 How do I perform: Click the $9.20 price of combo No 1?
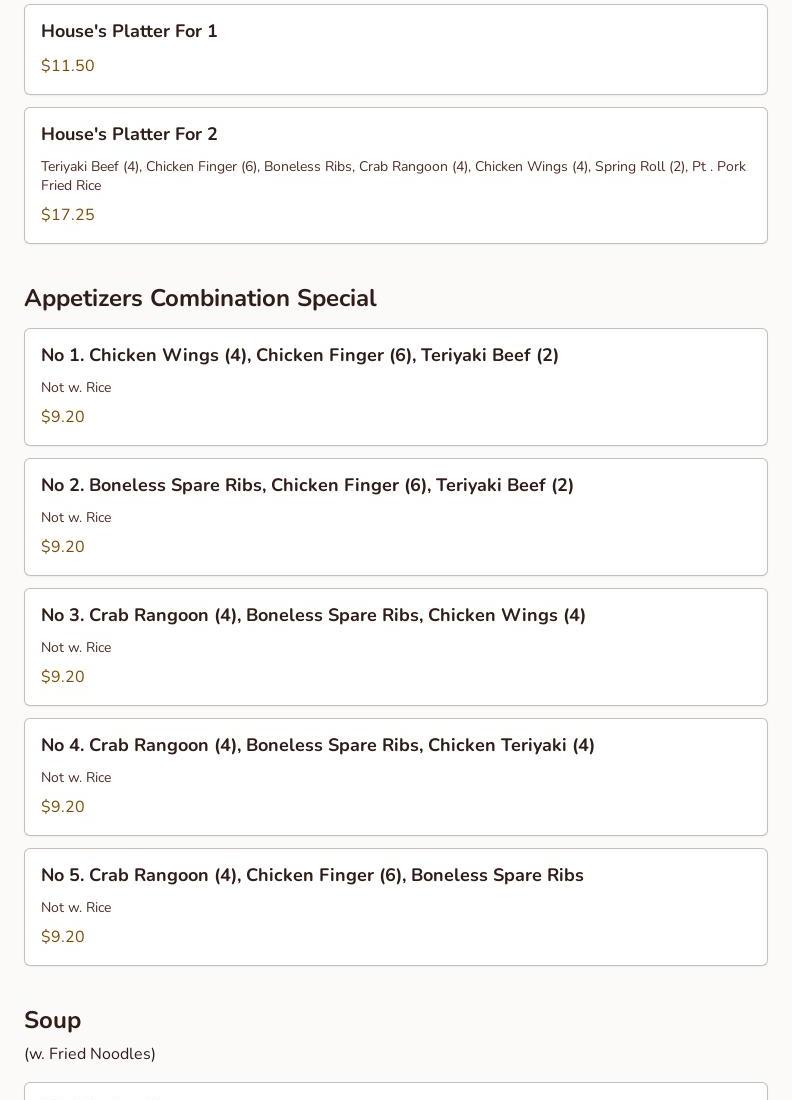[63, 417]
